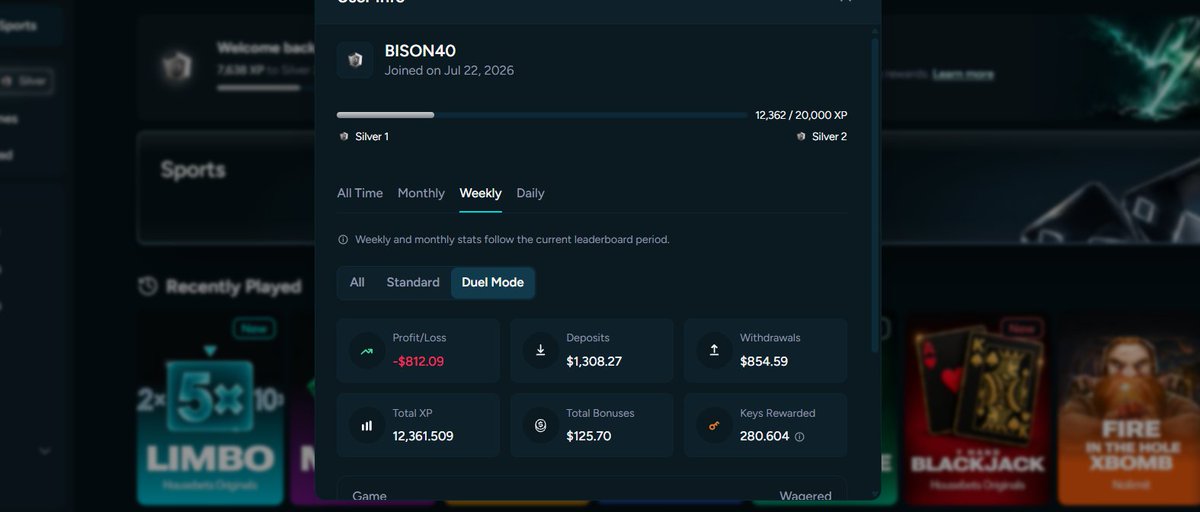The width and height of the screenshot is (1200, 512).
Task: Click the Wagered column header
Action: (806, 496)
